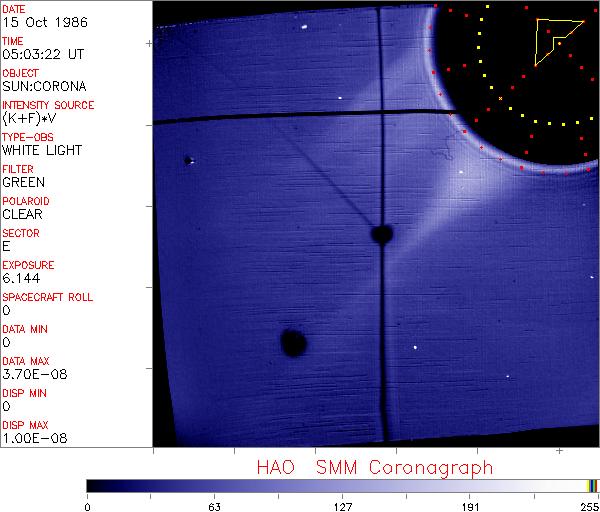The width and height of the screenshot is (600, 512).
Task: Click the EXPOSURE label
Action: (x=28, y=265)
